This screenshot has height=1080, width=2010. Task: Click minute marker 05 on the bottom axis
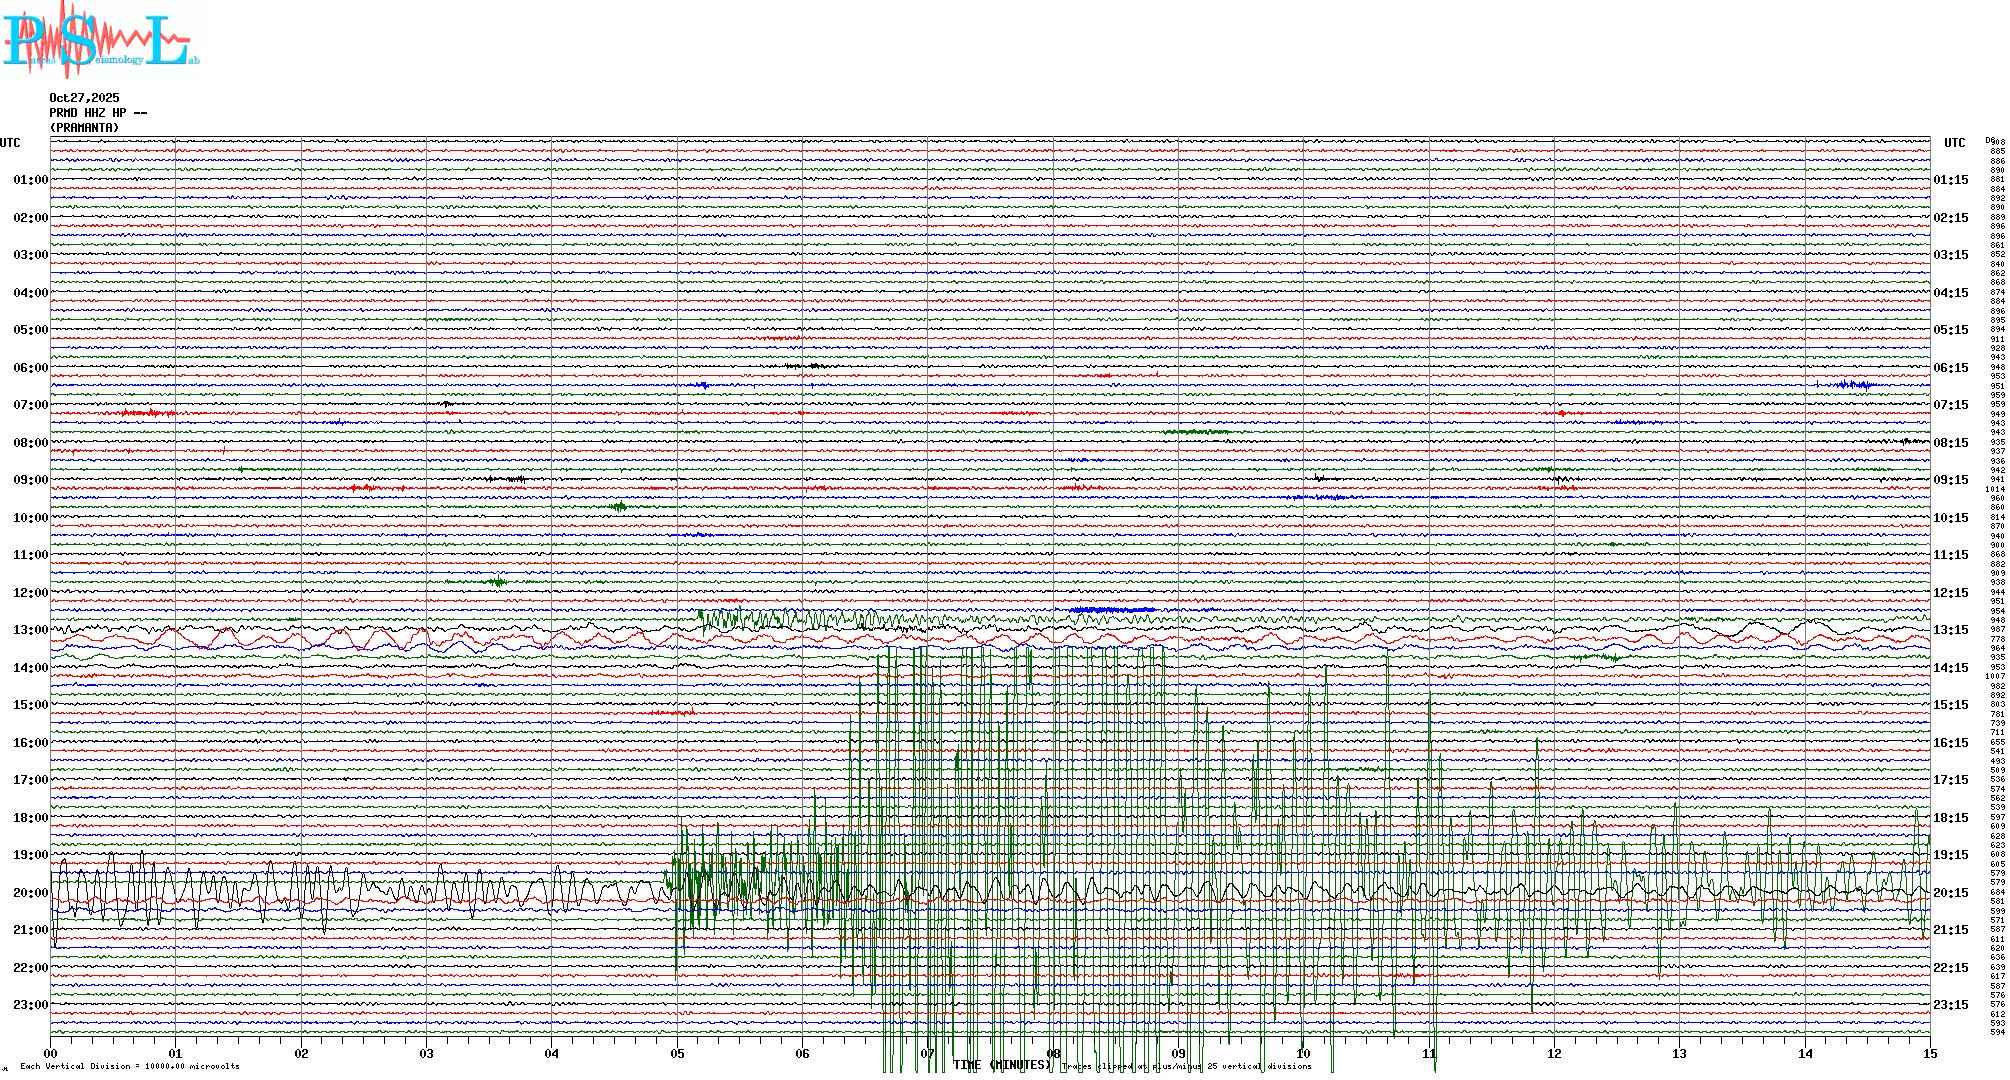677,1054
